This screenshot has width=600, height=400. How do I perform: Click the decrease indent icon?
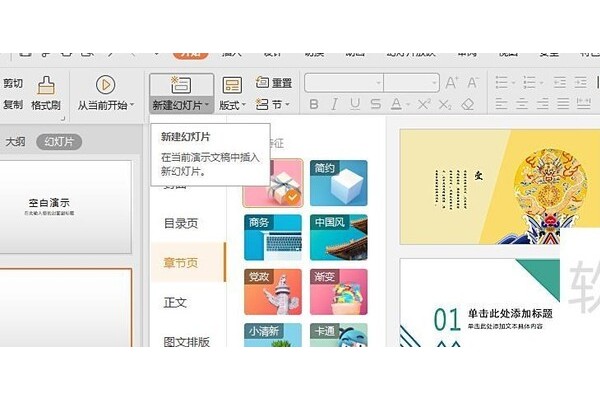[559, 82]
